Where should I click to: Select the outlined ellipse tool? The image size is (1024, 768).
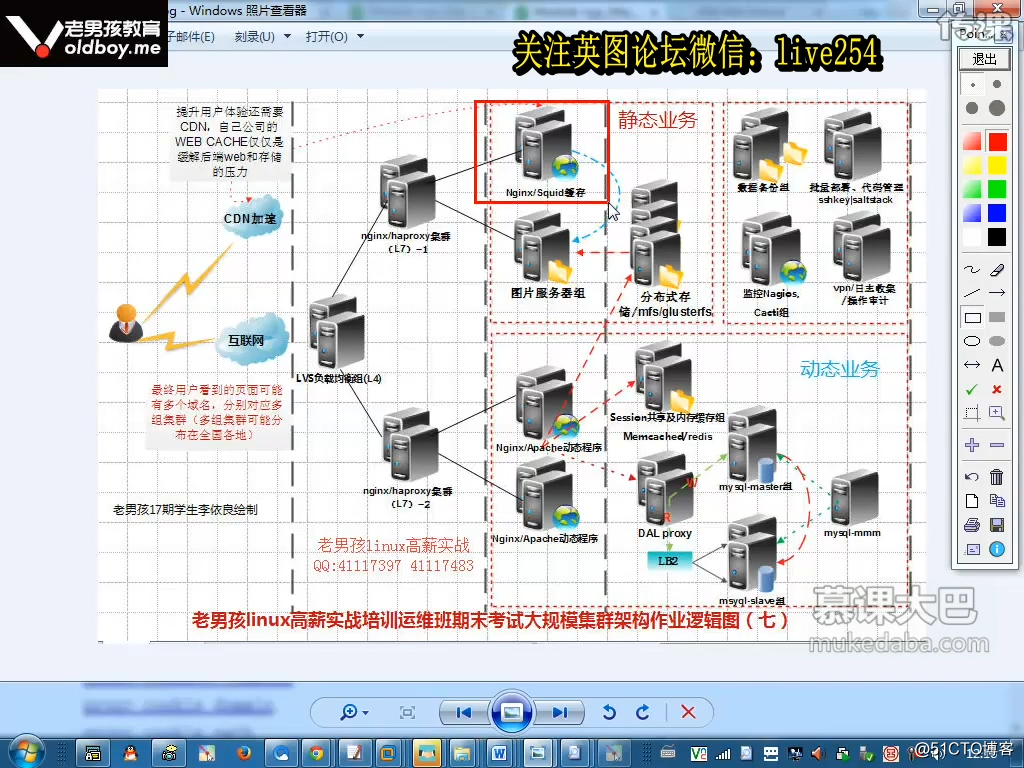[972, 341]
